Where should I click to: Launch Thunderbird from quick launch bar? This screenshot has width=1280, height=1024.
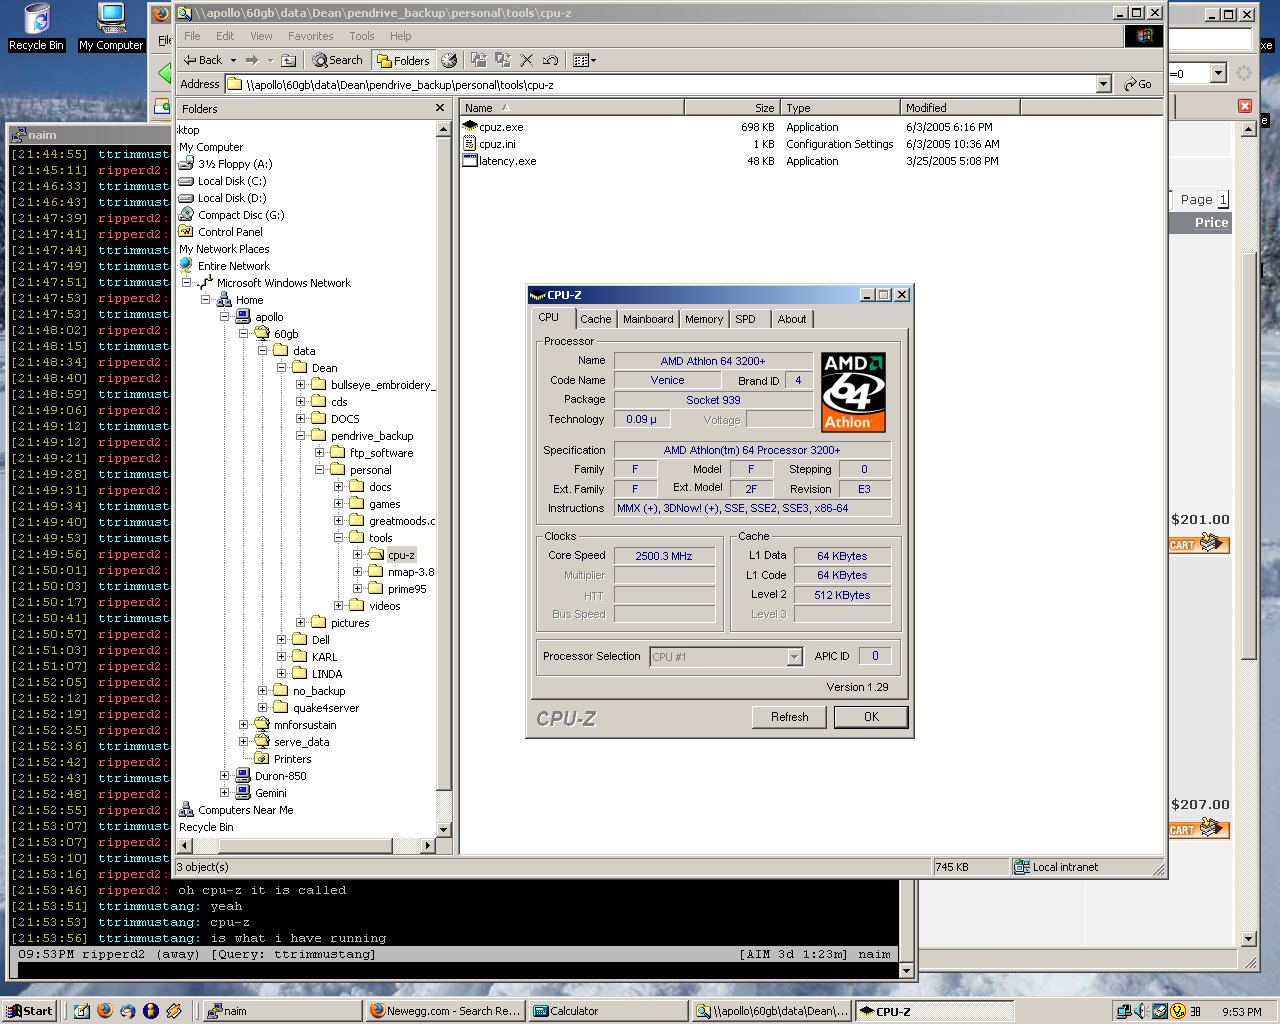127,1011
